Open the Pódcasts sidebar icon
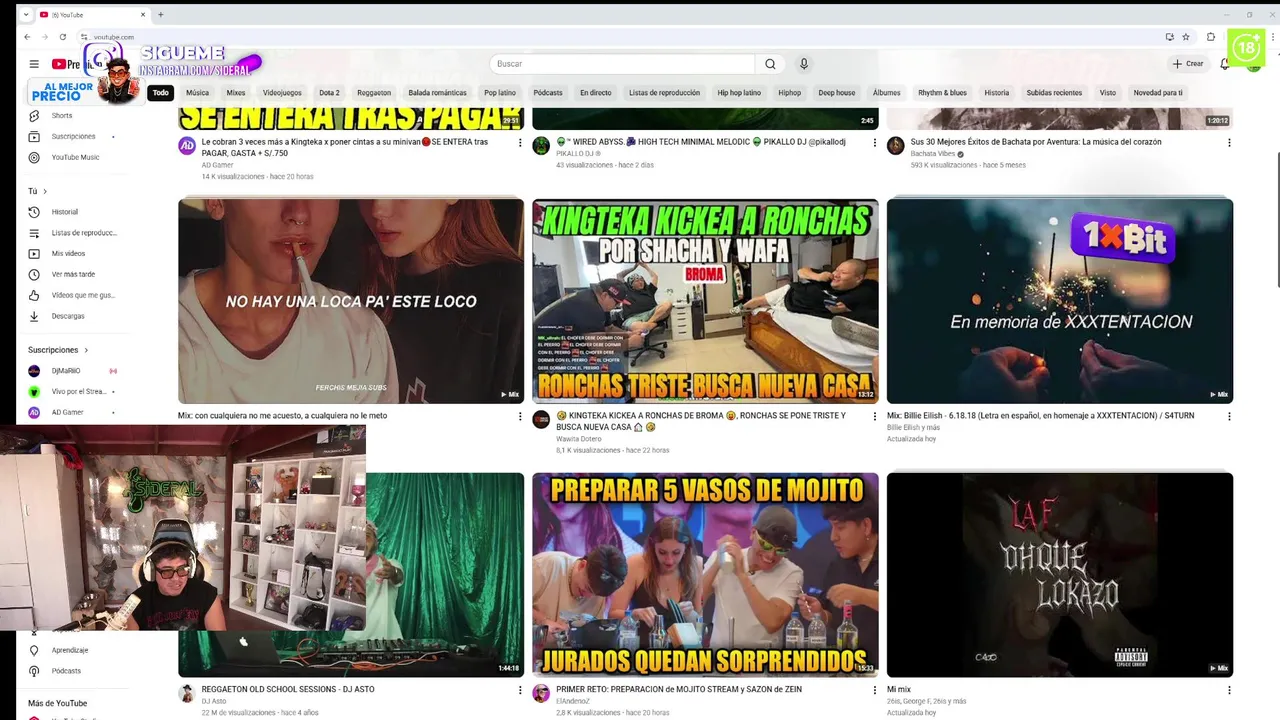Viewport: 1280px width, 720px height. [34, 671]
